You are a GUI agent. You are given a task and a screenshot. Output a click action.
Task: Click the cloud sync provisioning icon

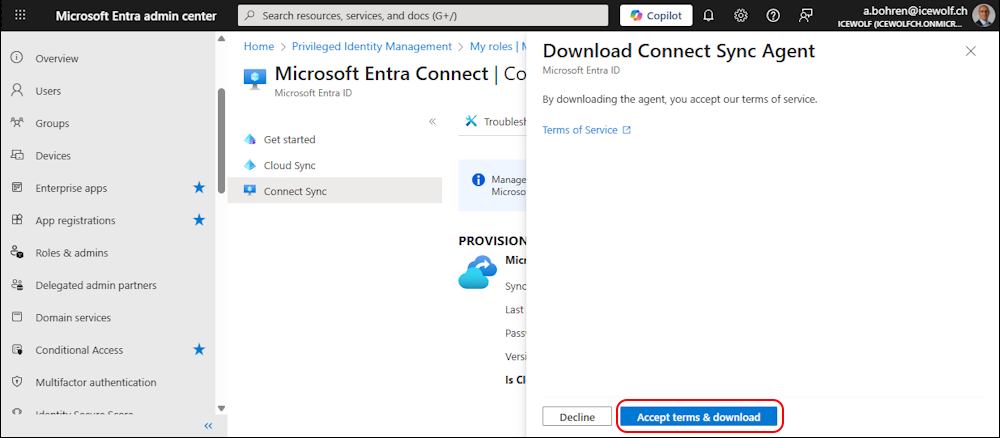pos(477,272)
